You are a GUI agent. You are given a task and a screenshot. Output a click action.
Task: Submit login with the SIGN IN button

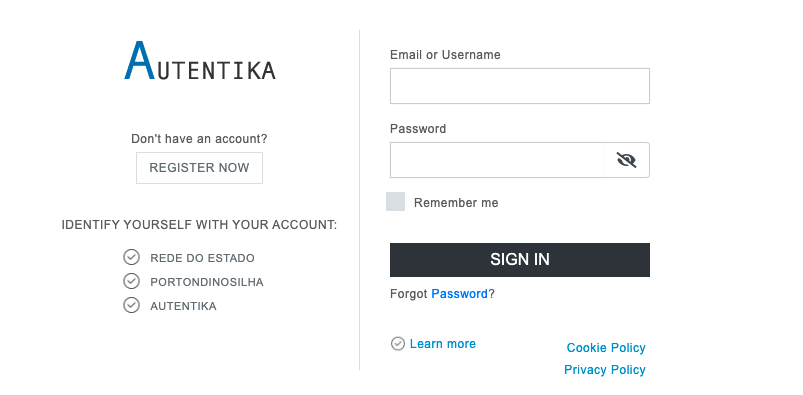pyautogui.click(x=520, y=260)
